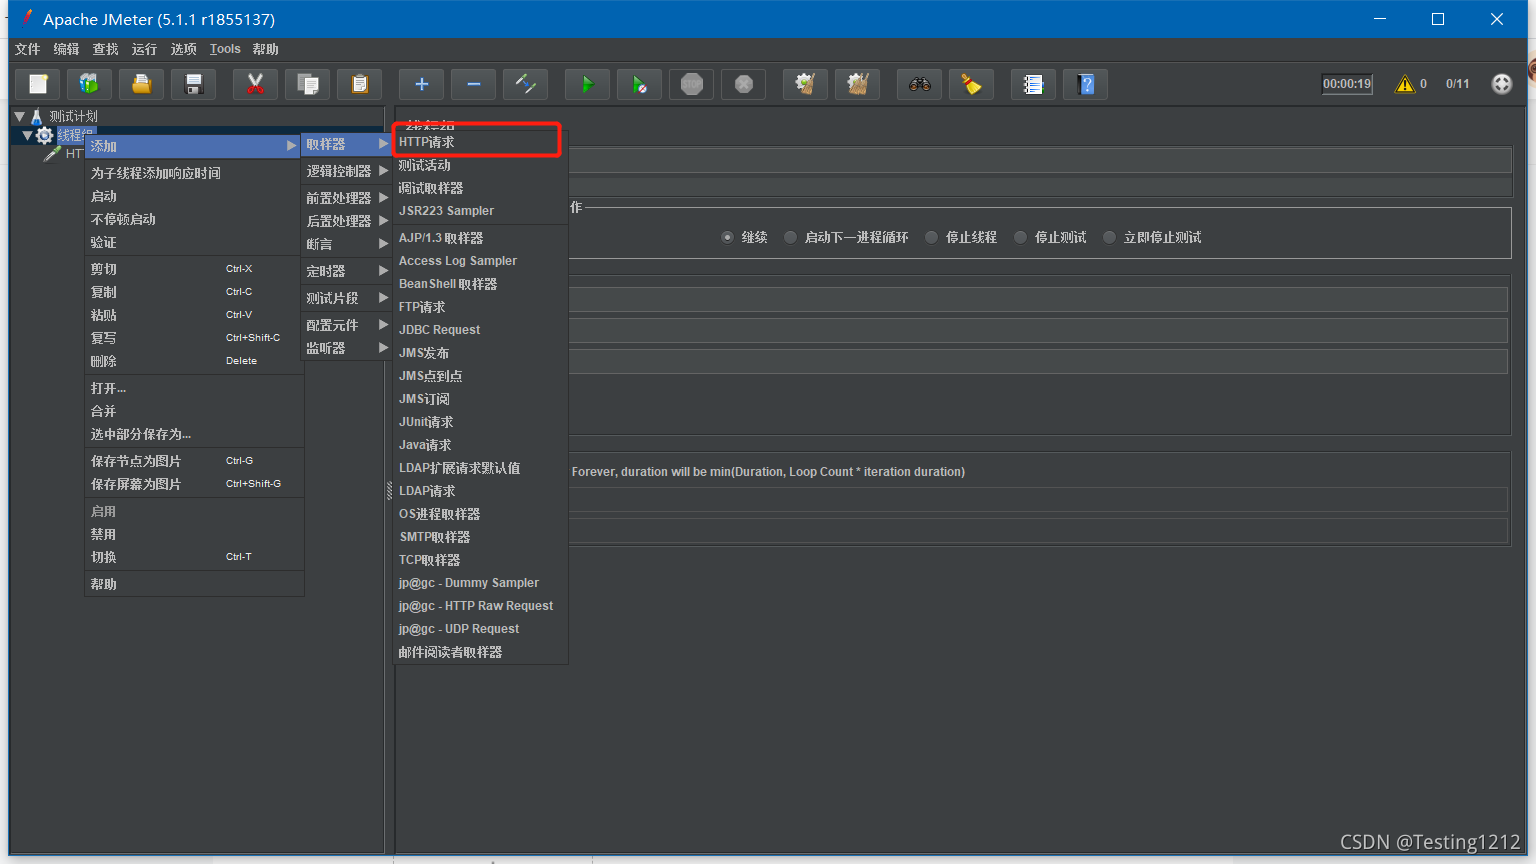Open the Templates icon in toolbar
The image size is (1536, 864).
point(90,84)
